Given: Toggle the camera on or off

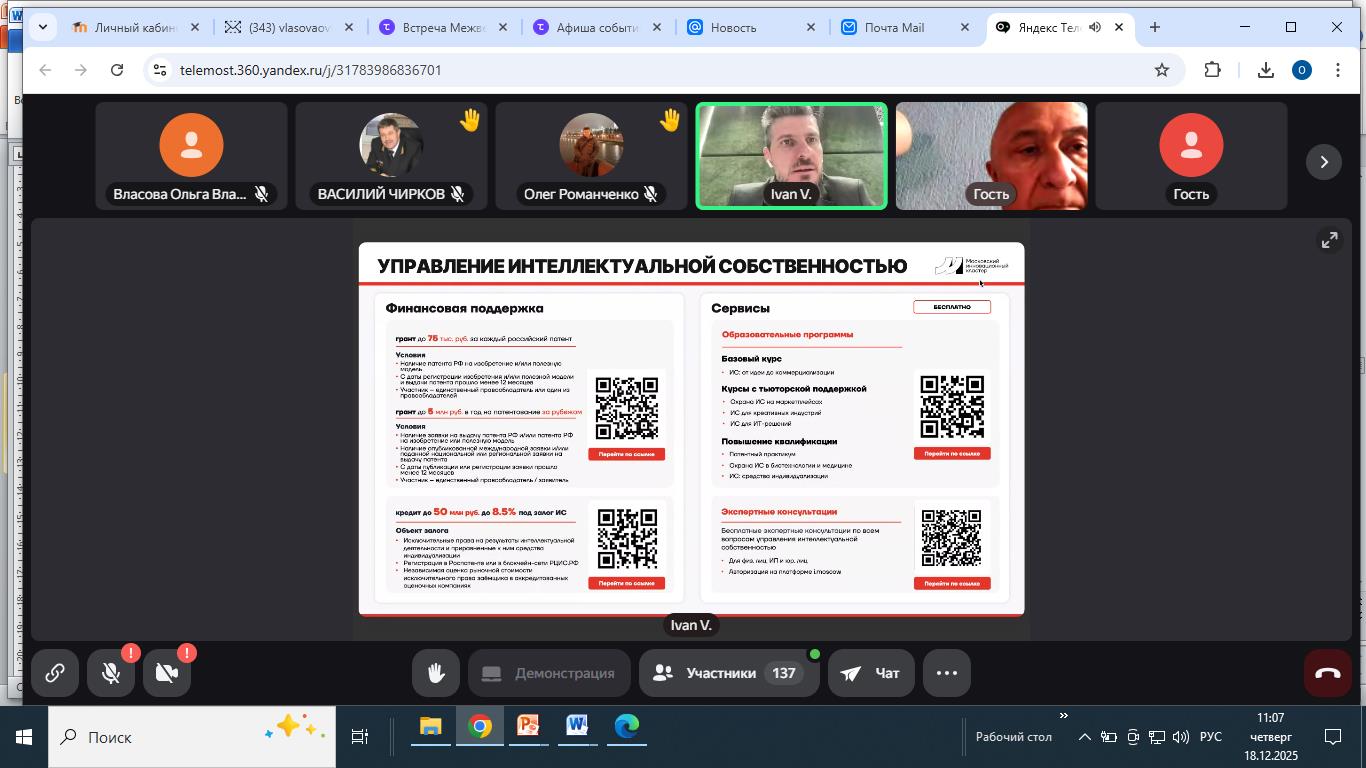Looking at the screenshot, I should coord(167,673).
